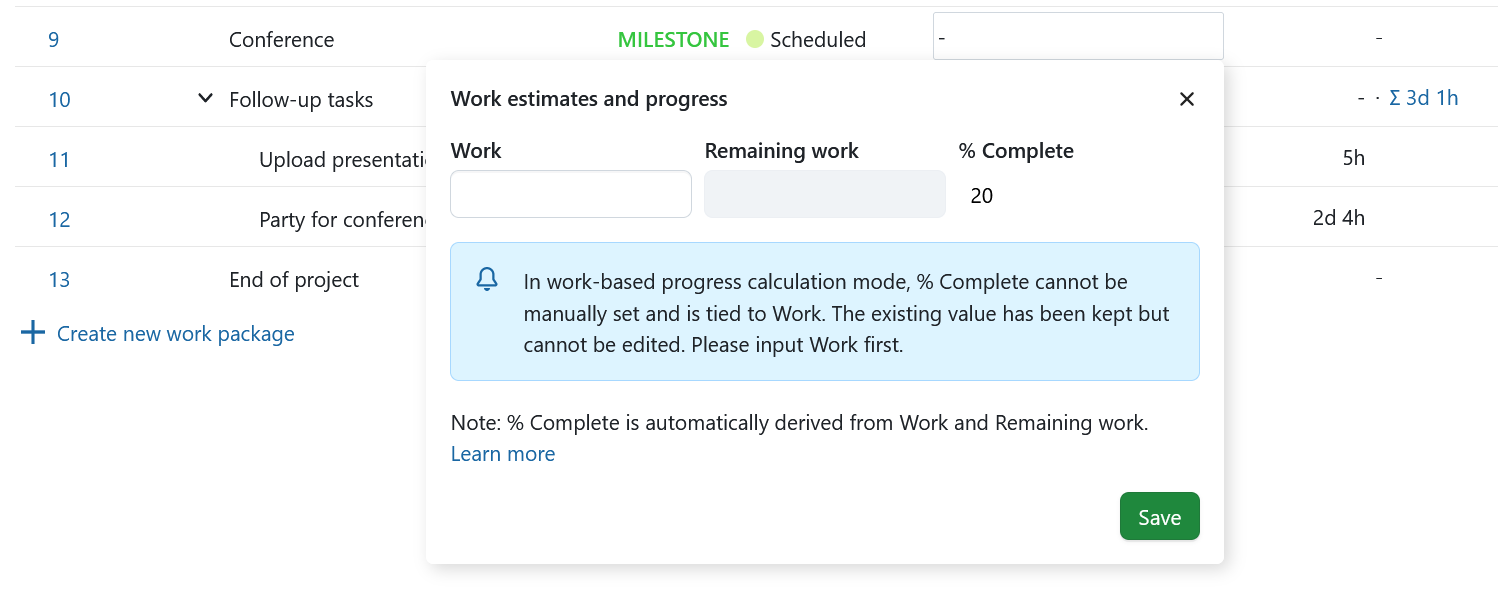Collapse the Follow-up tasks row
This screenshot has height=592, width=1498.
tap(205, 98)
